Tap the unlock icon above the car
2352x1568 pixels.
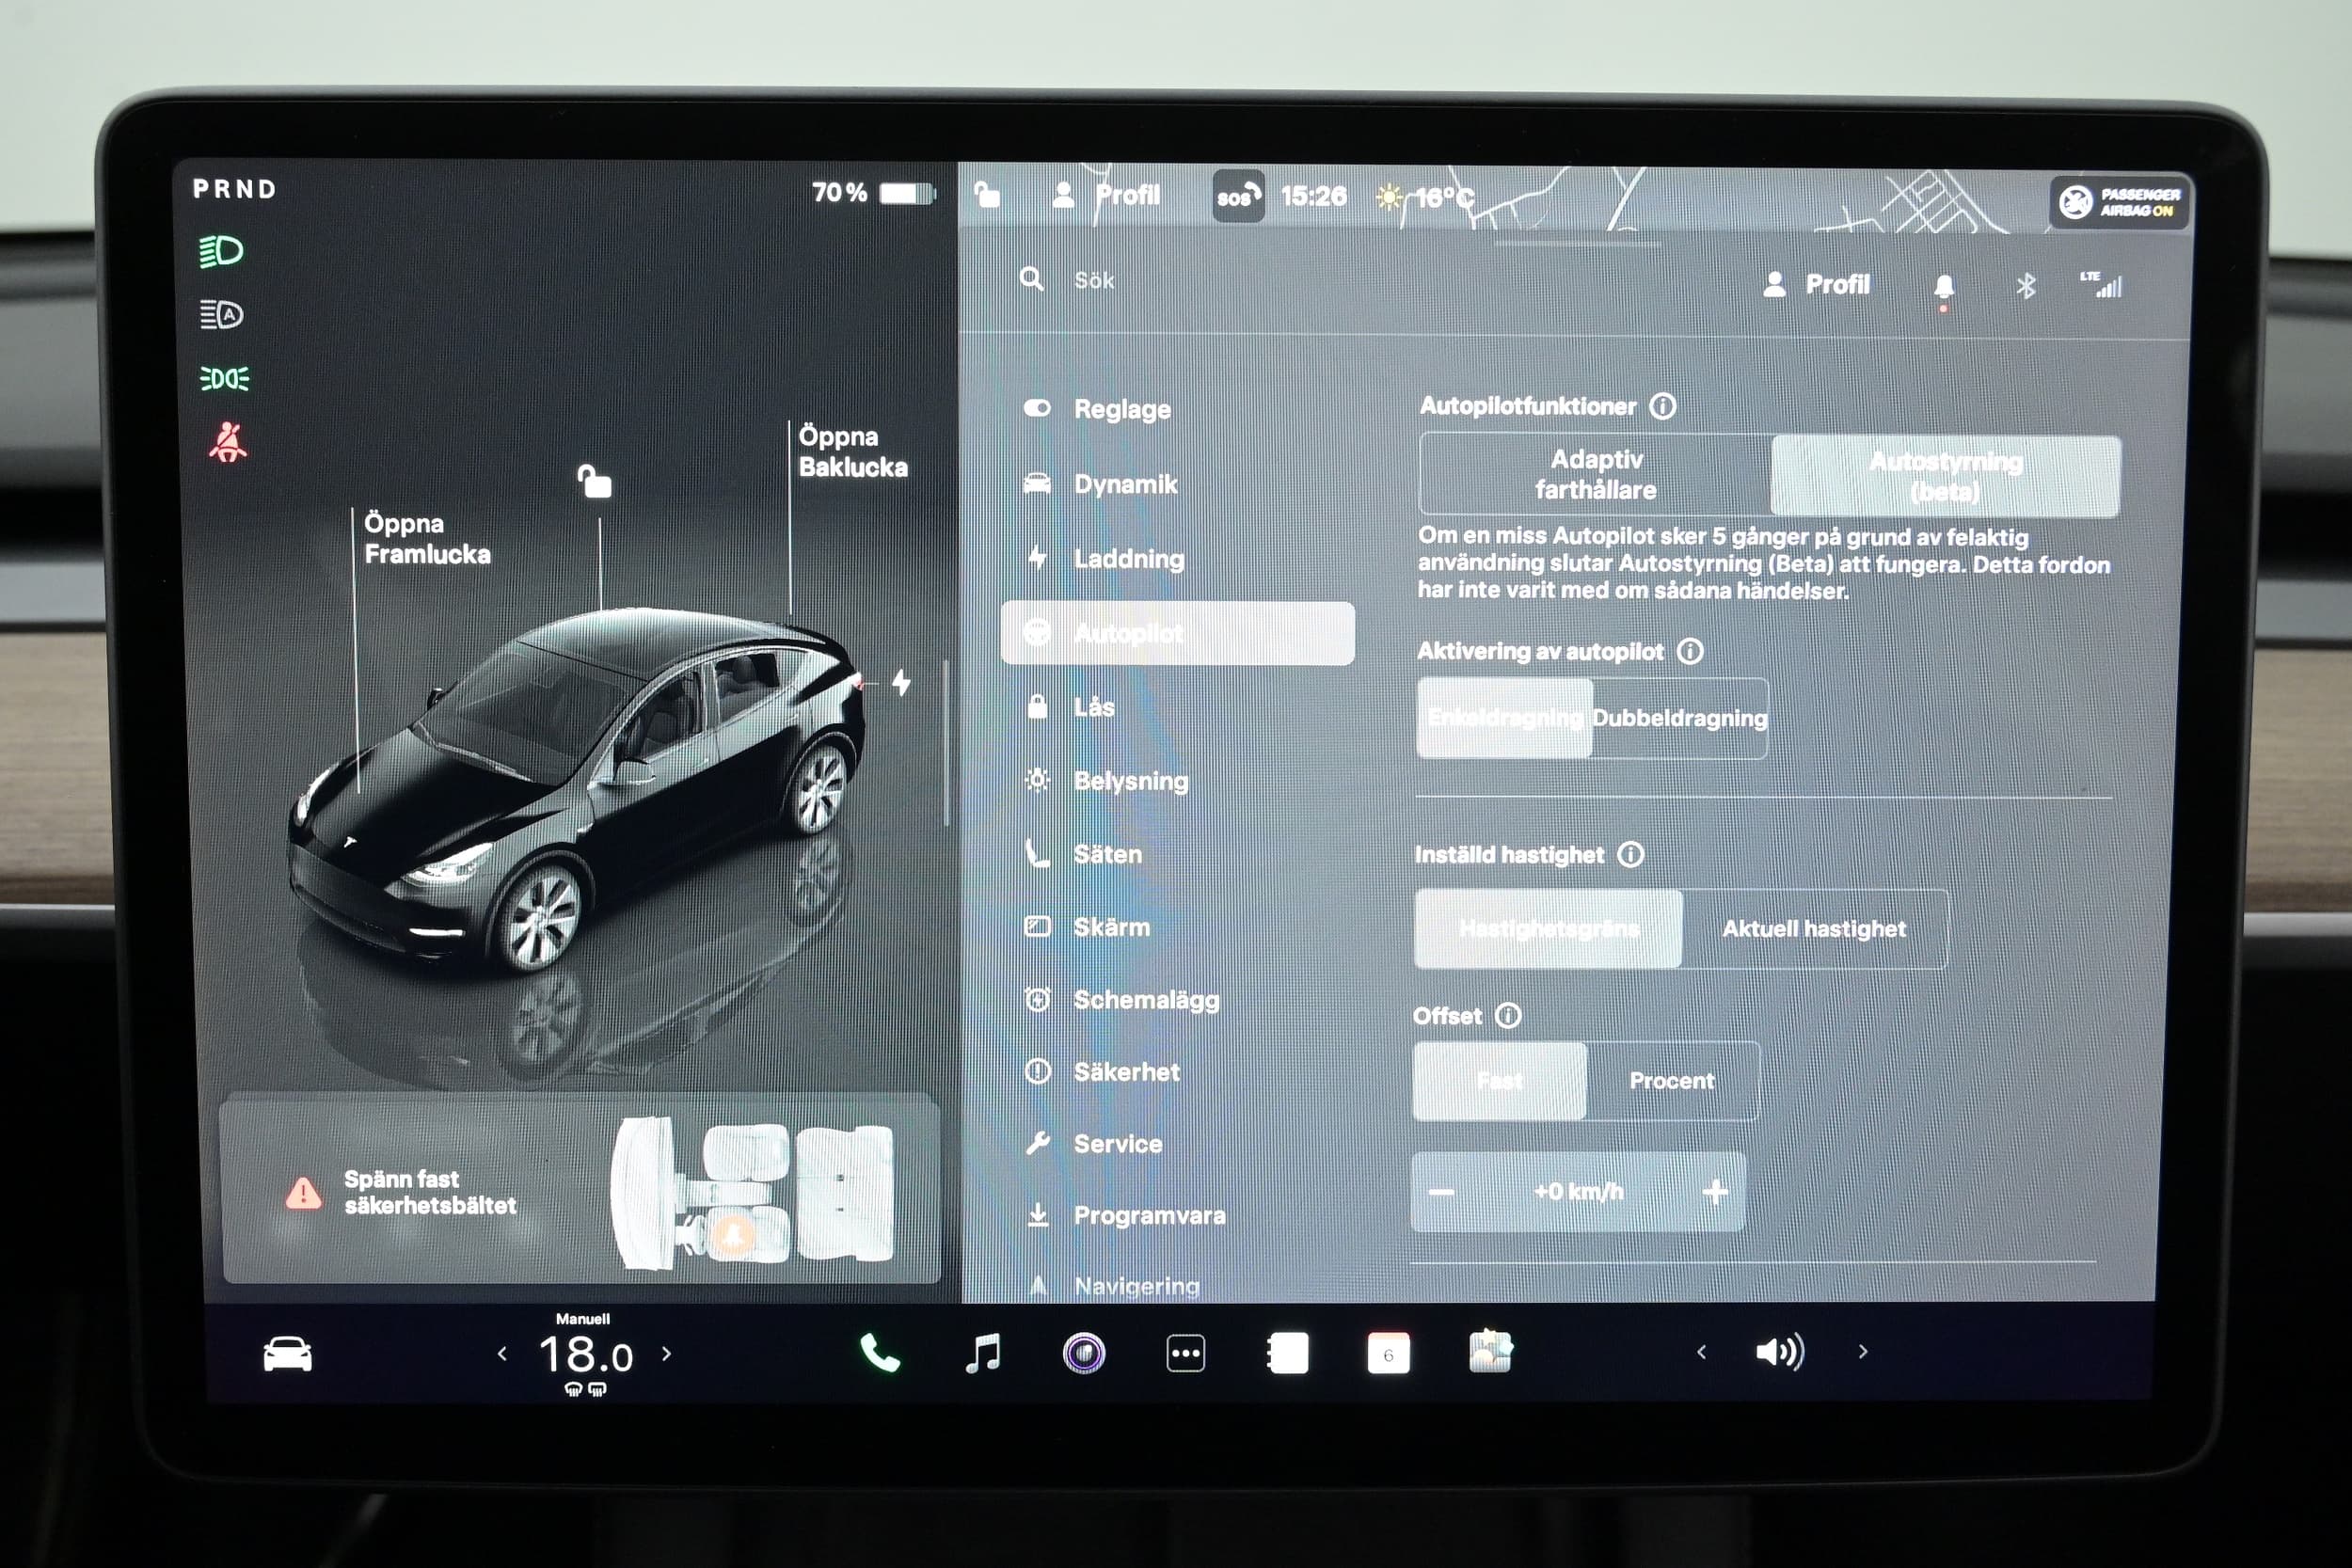(594, 481)
